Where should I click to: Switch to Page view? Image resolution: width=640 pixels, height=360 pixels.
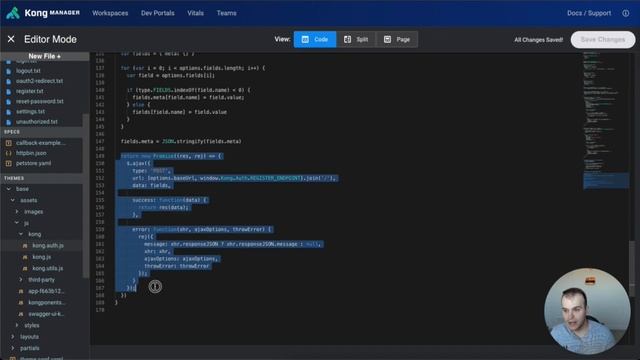click(397, 39)
